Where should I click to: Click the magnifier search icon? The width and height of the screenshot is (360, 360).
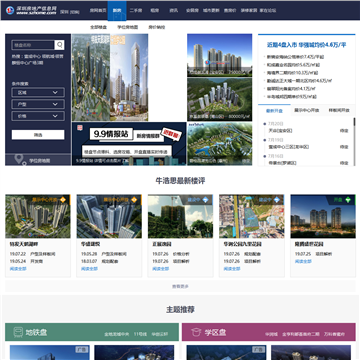(59, 45)
